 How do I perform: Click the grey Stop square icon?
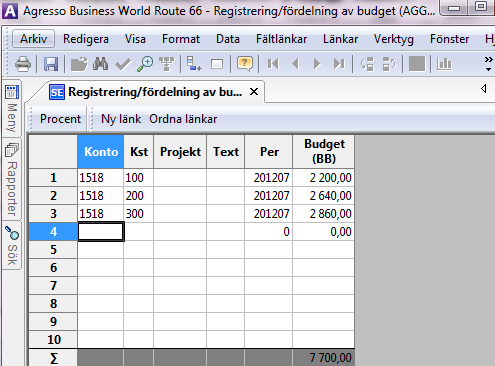(417, 64)
